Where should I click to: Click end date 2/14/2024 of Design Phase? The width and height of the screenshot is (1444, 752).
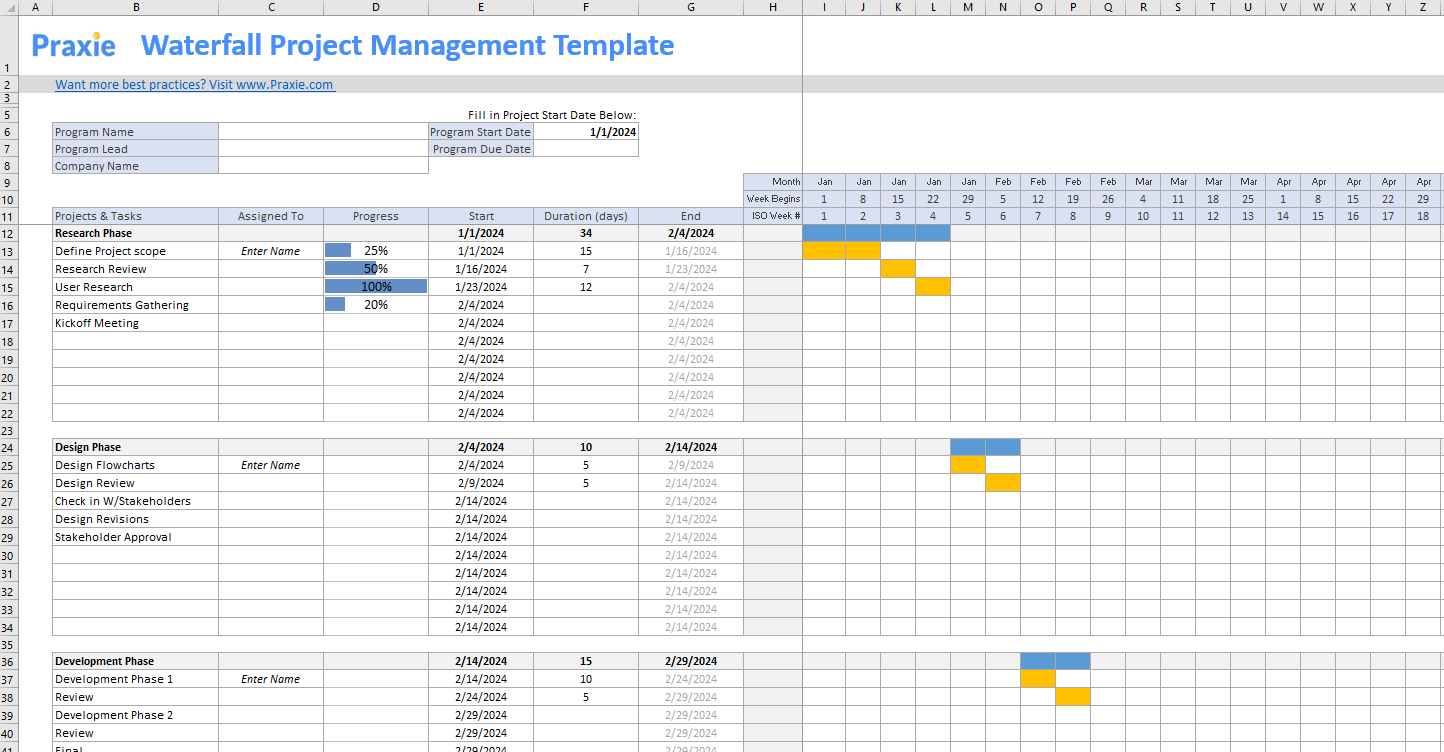691,447
